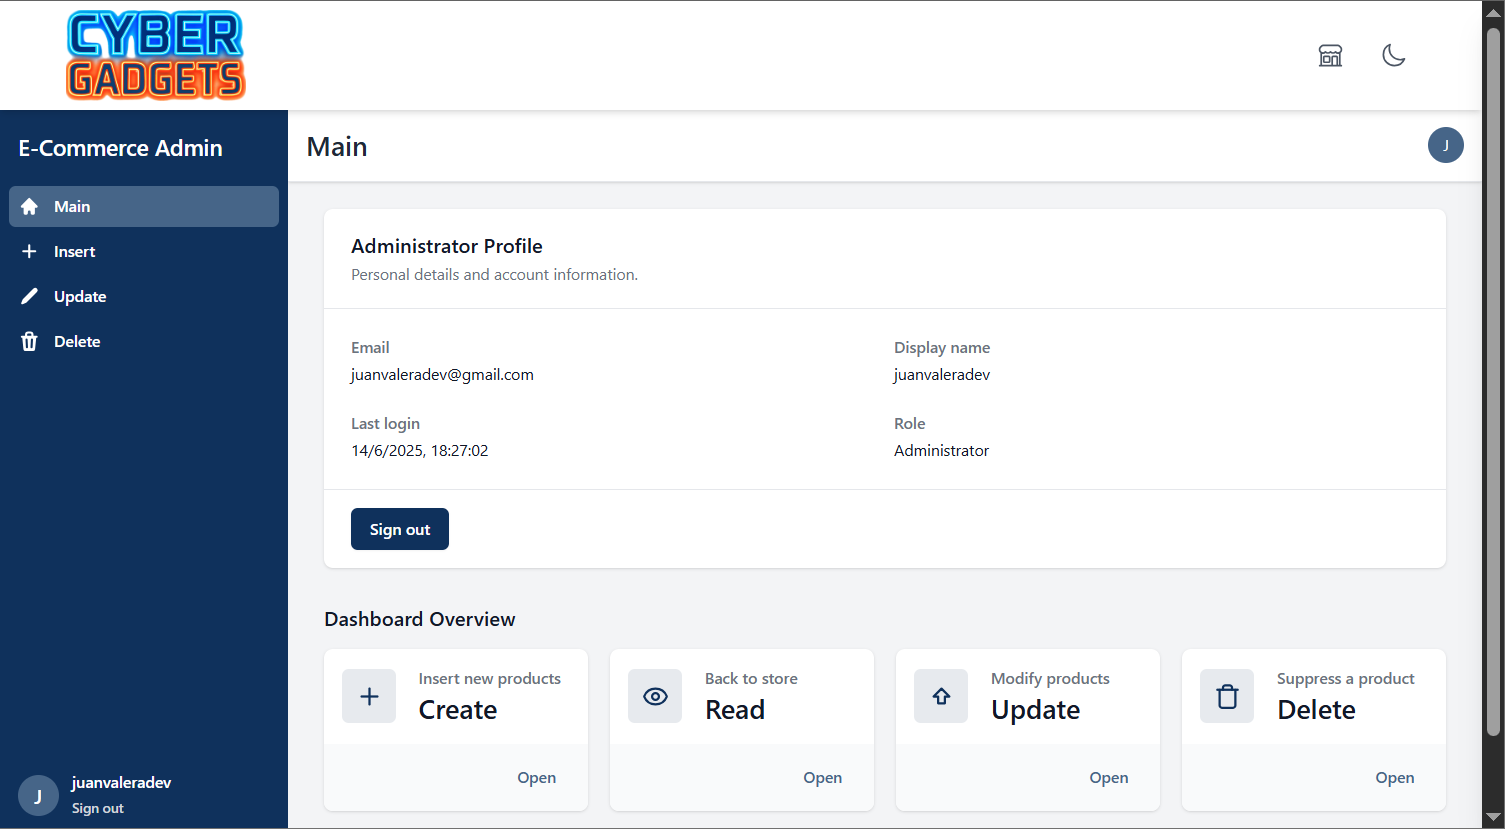Click the pencil icon beside Update

[x=29, y=296]
